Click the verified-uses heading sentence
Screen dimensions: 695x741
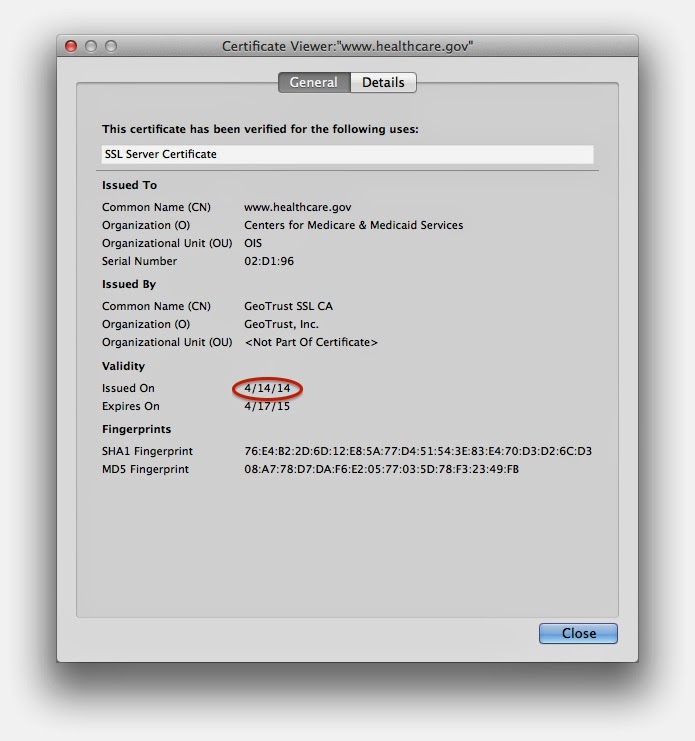tap(260, 129)
